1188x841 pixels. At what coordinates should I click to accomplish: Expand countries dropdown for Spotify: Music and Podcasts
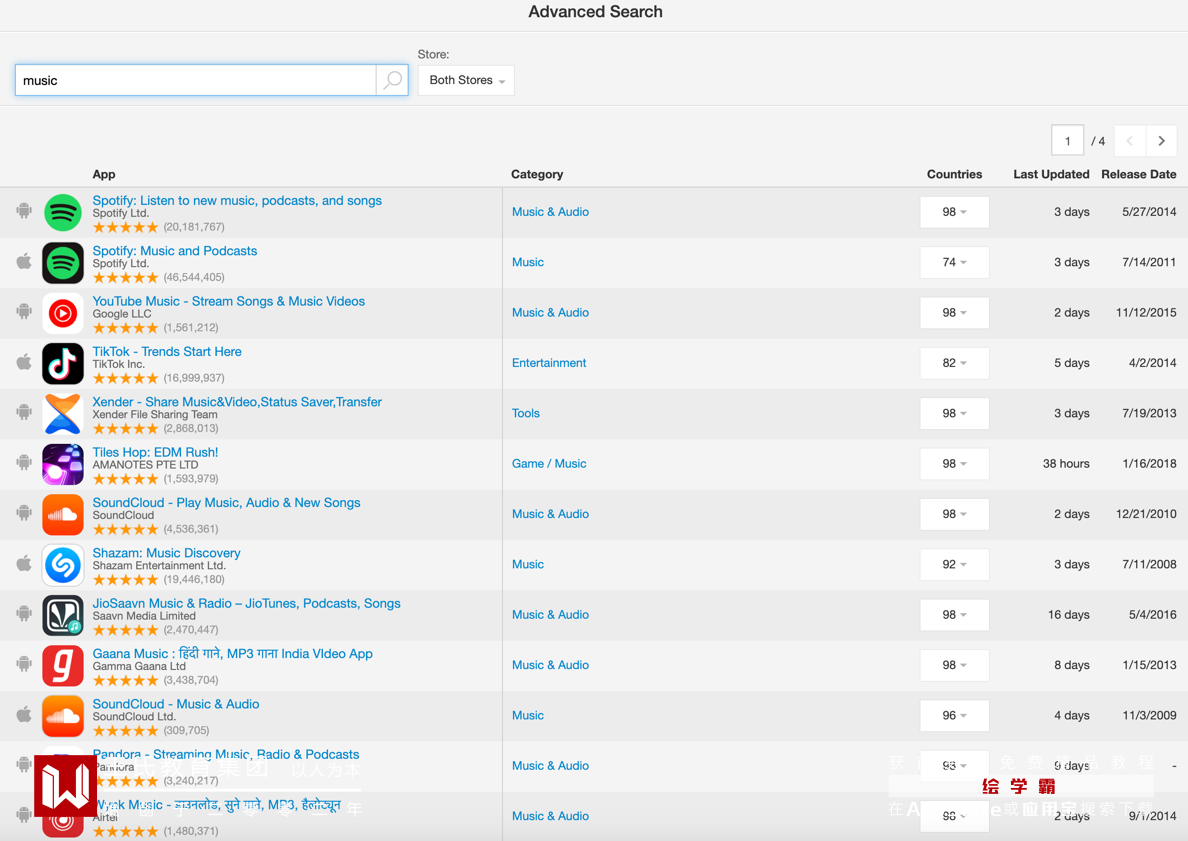[954, 262]
